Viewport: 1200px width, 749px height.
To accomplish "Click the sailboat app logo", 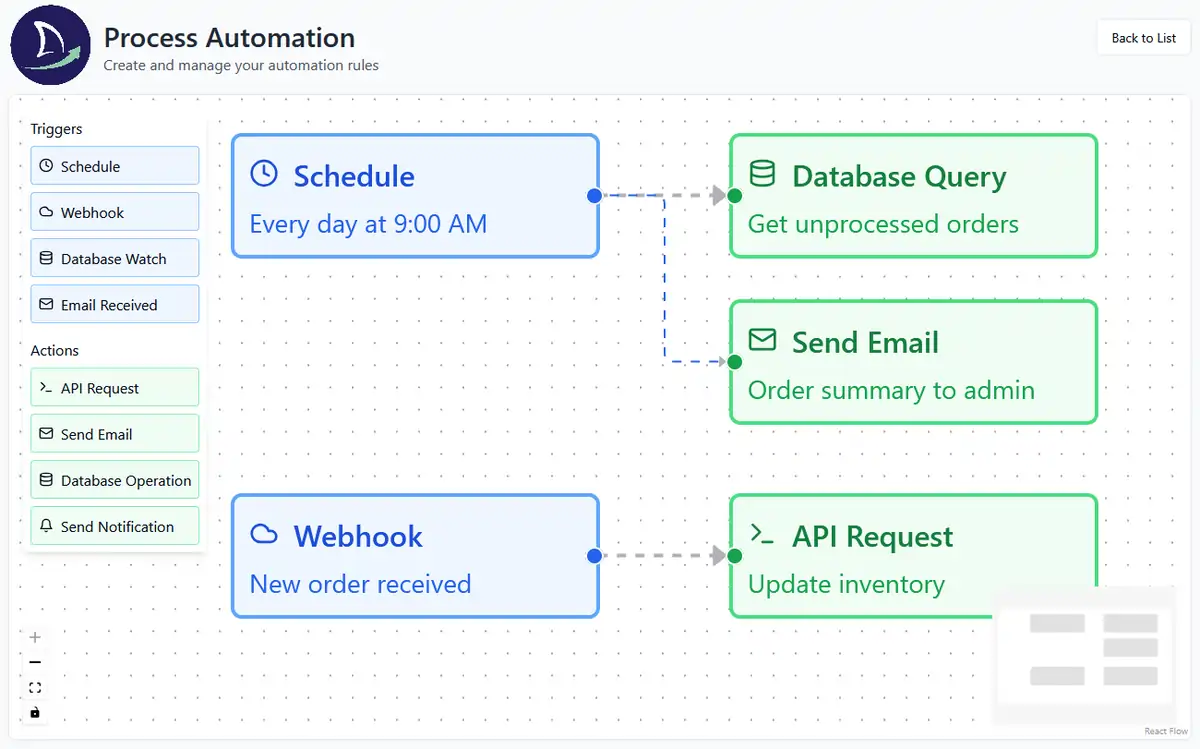I will [x=50, y=45].
